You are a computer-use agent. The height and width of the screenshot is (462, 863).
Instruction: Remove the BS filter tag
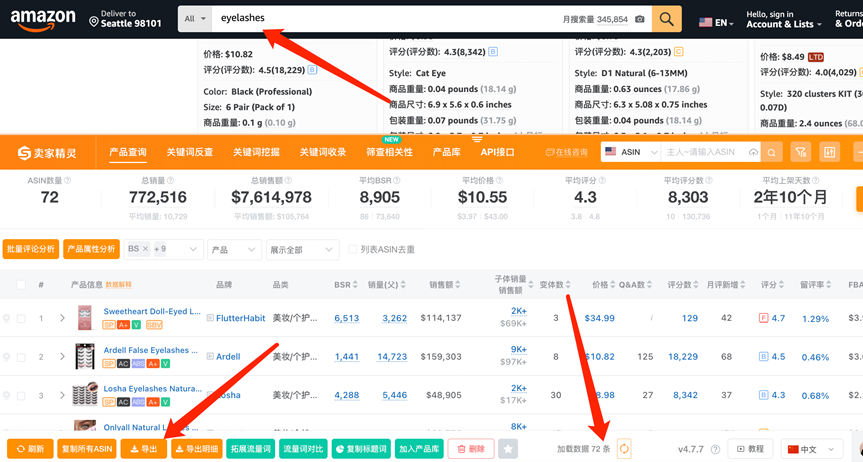coord(146,249)
